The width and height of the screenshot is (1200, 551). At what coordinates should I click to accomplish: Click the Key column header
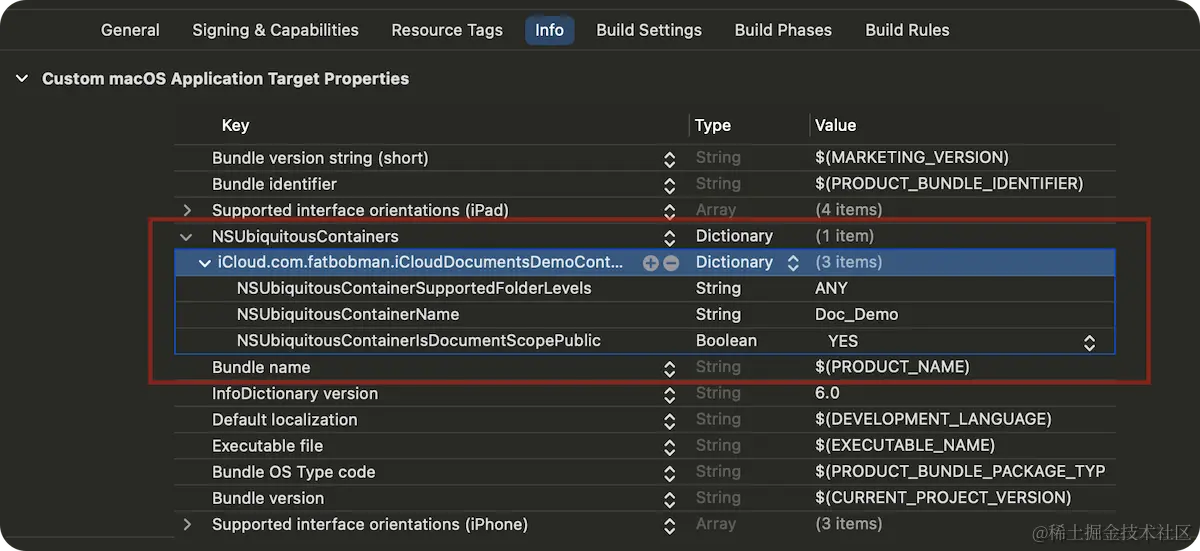coord(235,126)
